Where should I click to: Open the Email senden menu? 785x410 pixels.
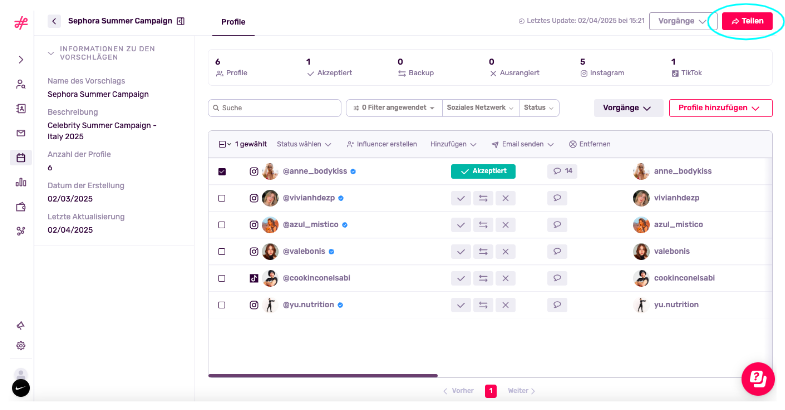(522, 144)
